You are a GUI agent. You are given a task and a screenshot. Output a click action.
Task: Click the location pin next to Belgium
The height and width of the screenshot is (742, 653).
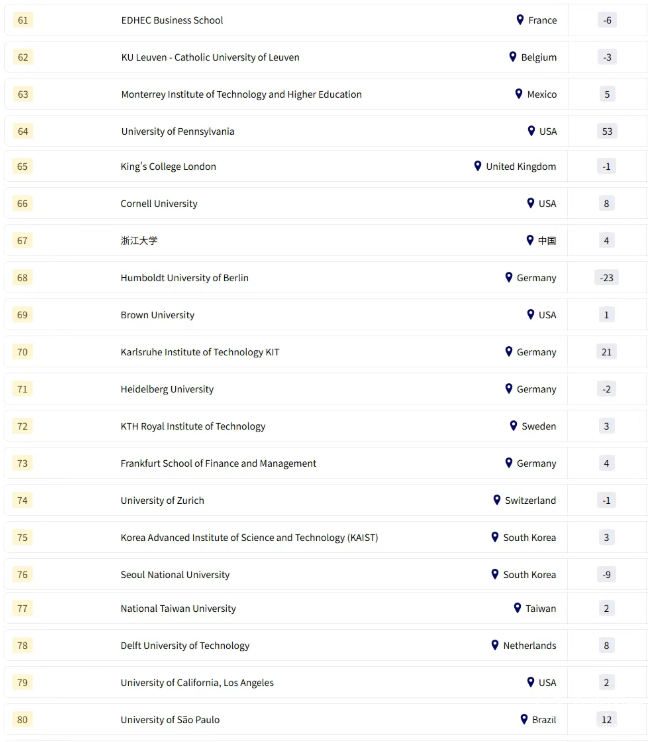pyautogui.click(x=513, y=57)
